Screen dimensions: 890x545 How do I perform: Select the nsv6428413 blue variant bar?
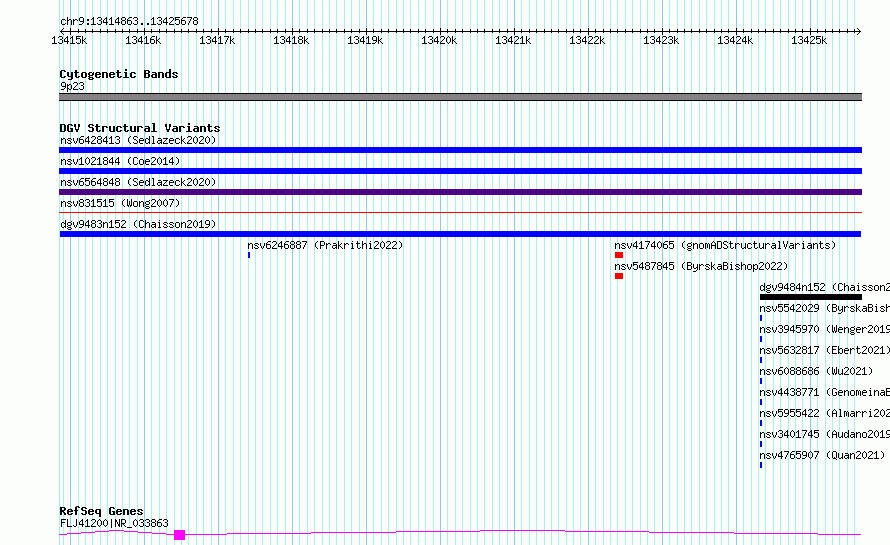click(460, 150)
